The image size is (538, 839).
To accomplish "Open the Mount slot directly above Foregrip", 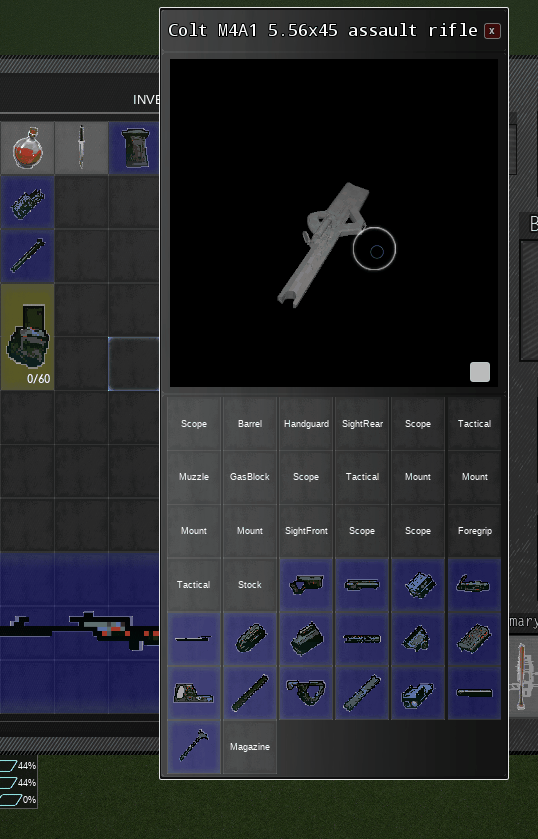I will (474, 477).
